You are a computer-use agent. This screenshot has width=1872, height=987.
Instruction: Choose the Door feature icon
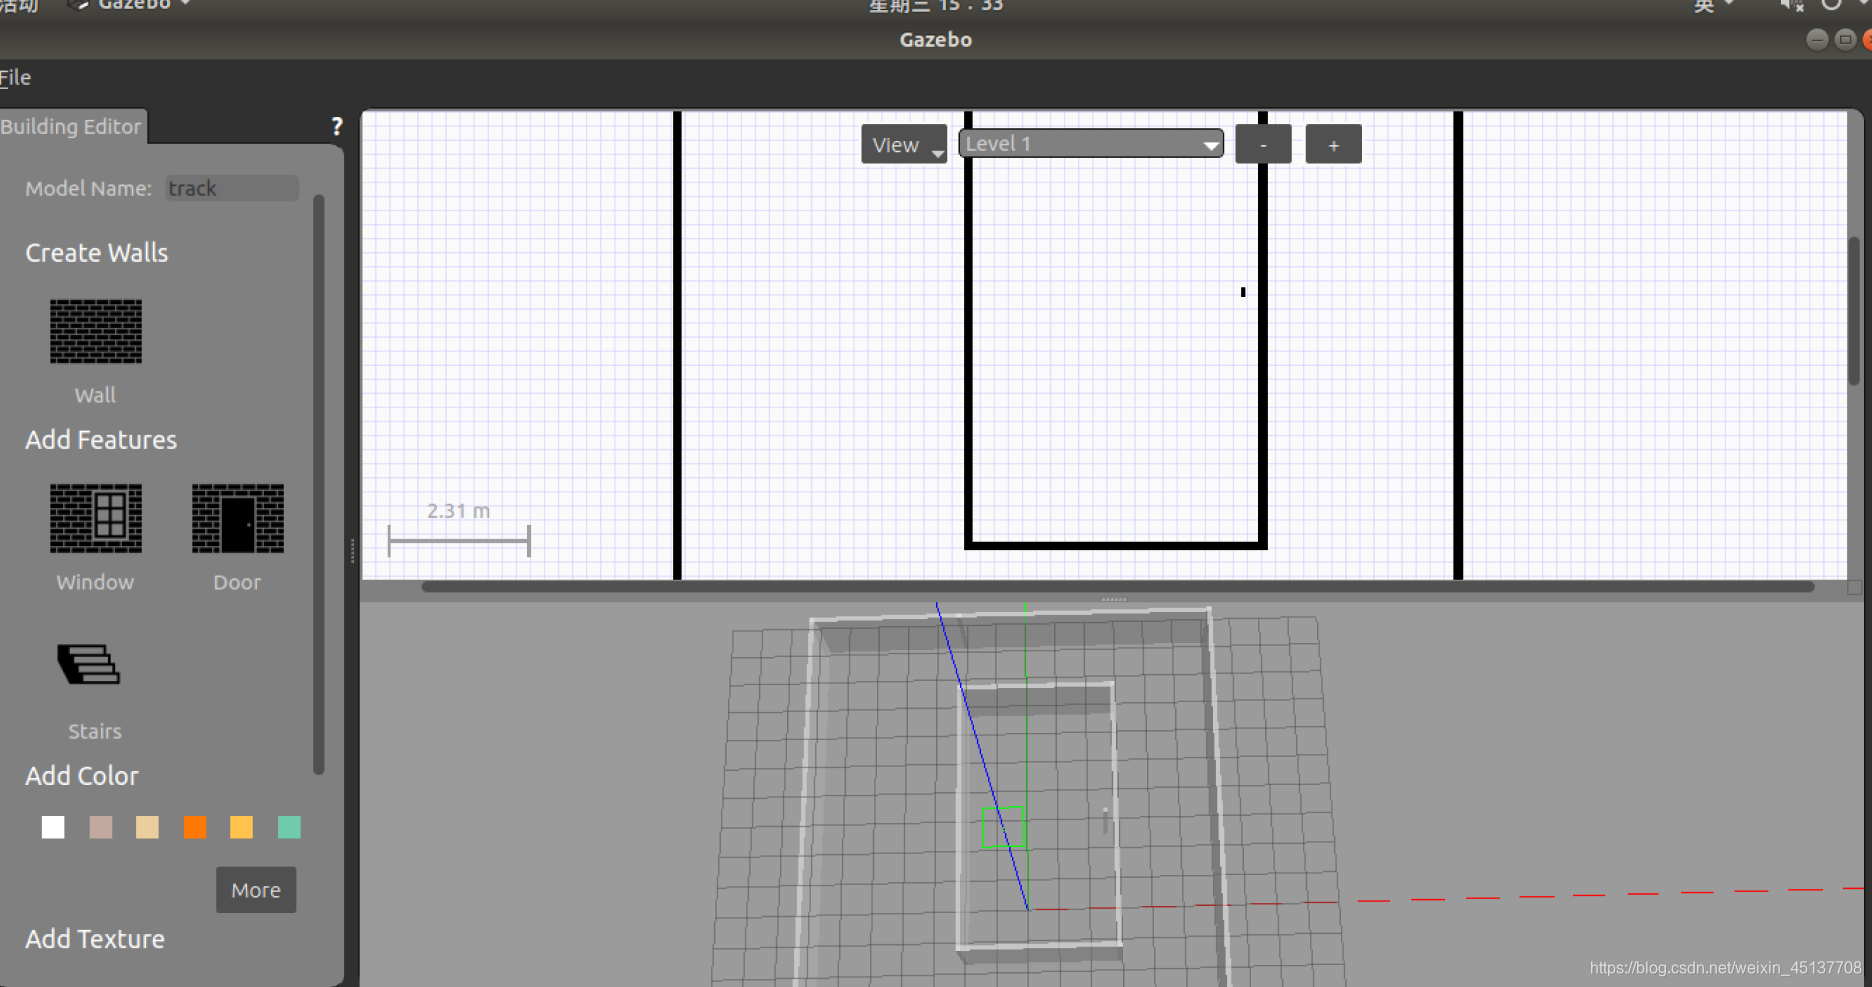238,518
